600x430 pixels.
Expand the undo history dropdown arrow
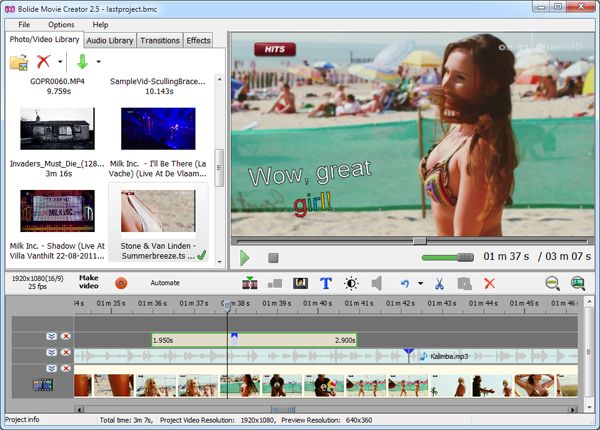tap(421, 283)
